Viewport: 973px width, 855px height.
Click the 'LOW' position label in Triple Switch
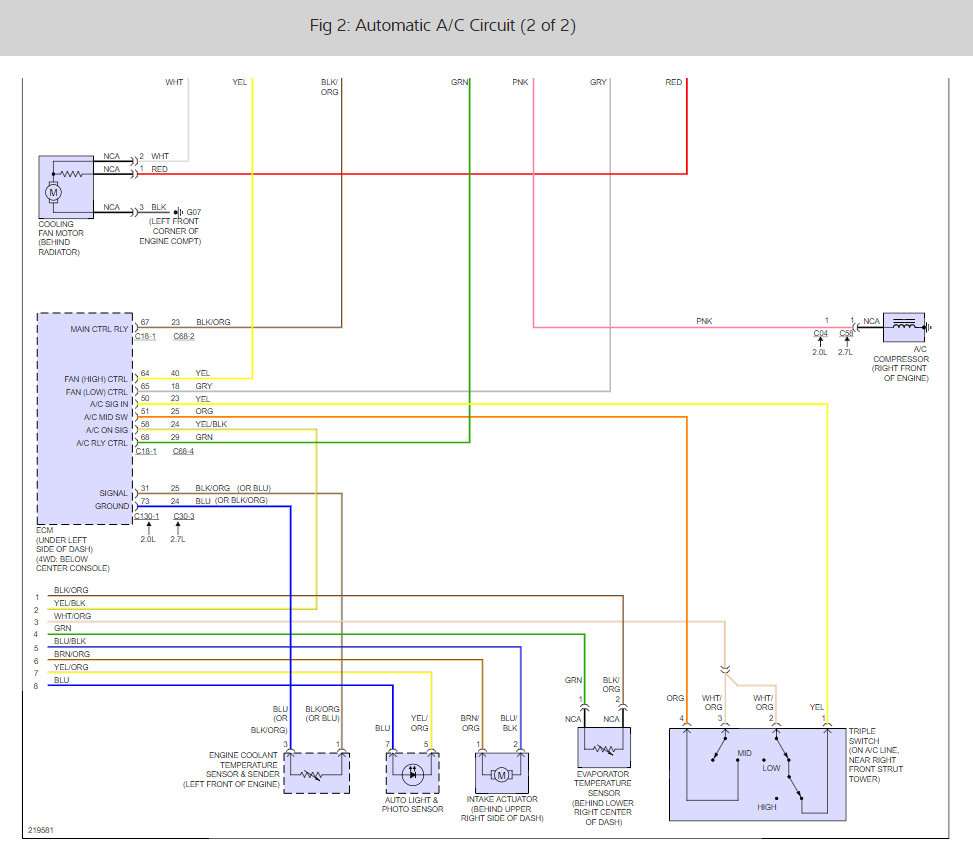771,768
